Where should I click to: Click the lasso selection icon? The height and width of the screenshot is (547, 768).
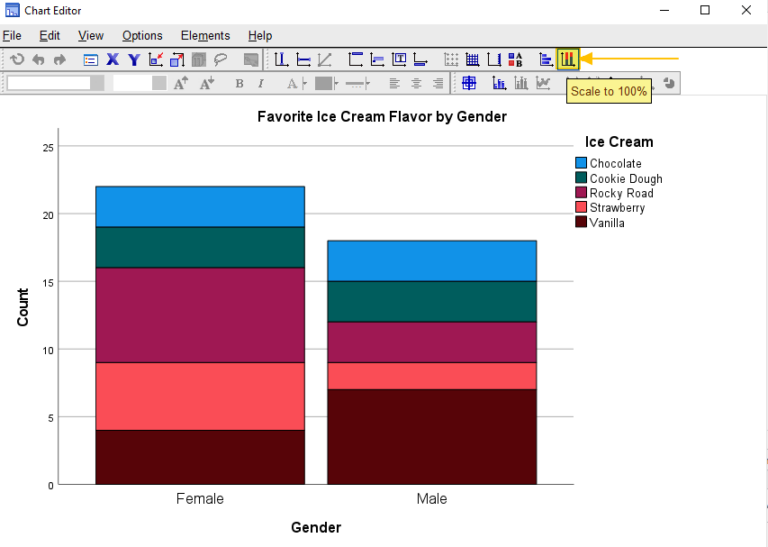[x=221, y=60]
